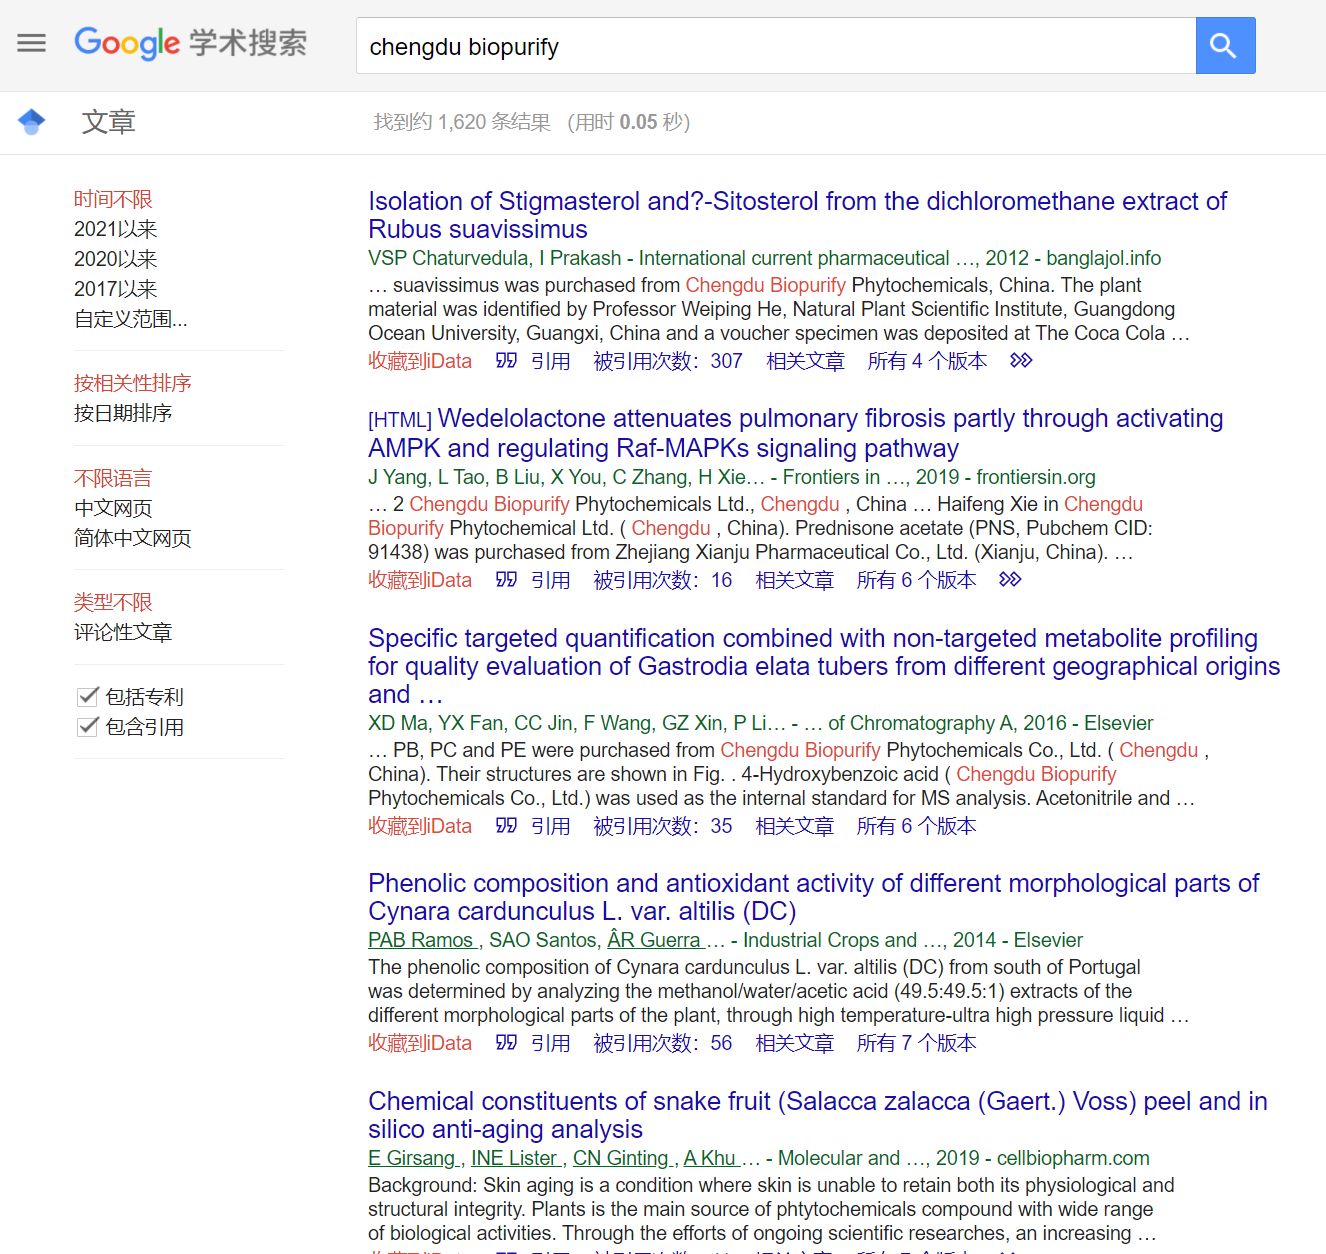Filter results to 2020以来
The image size is (1326, 1254).
116,259
